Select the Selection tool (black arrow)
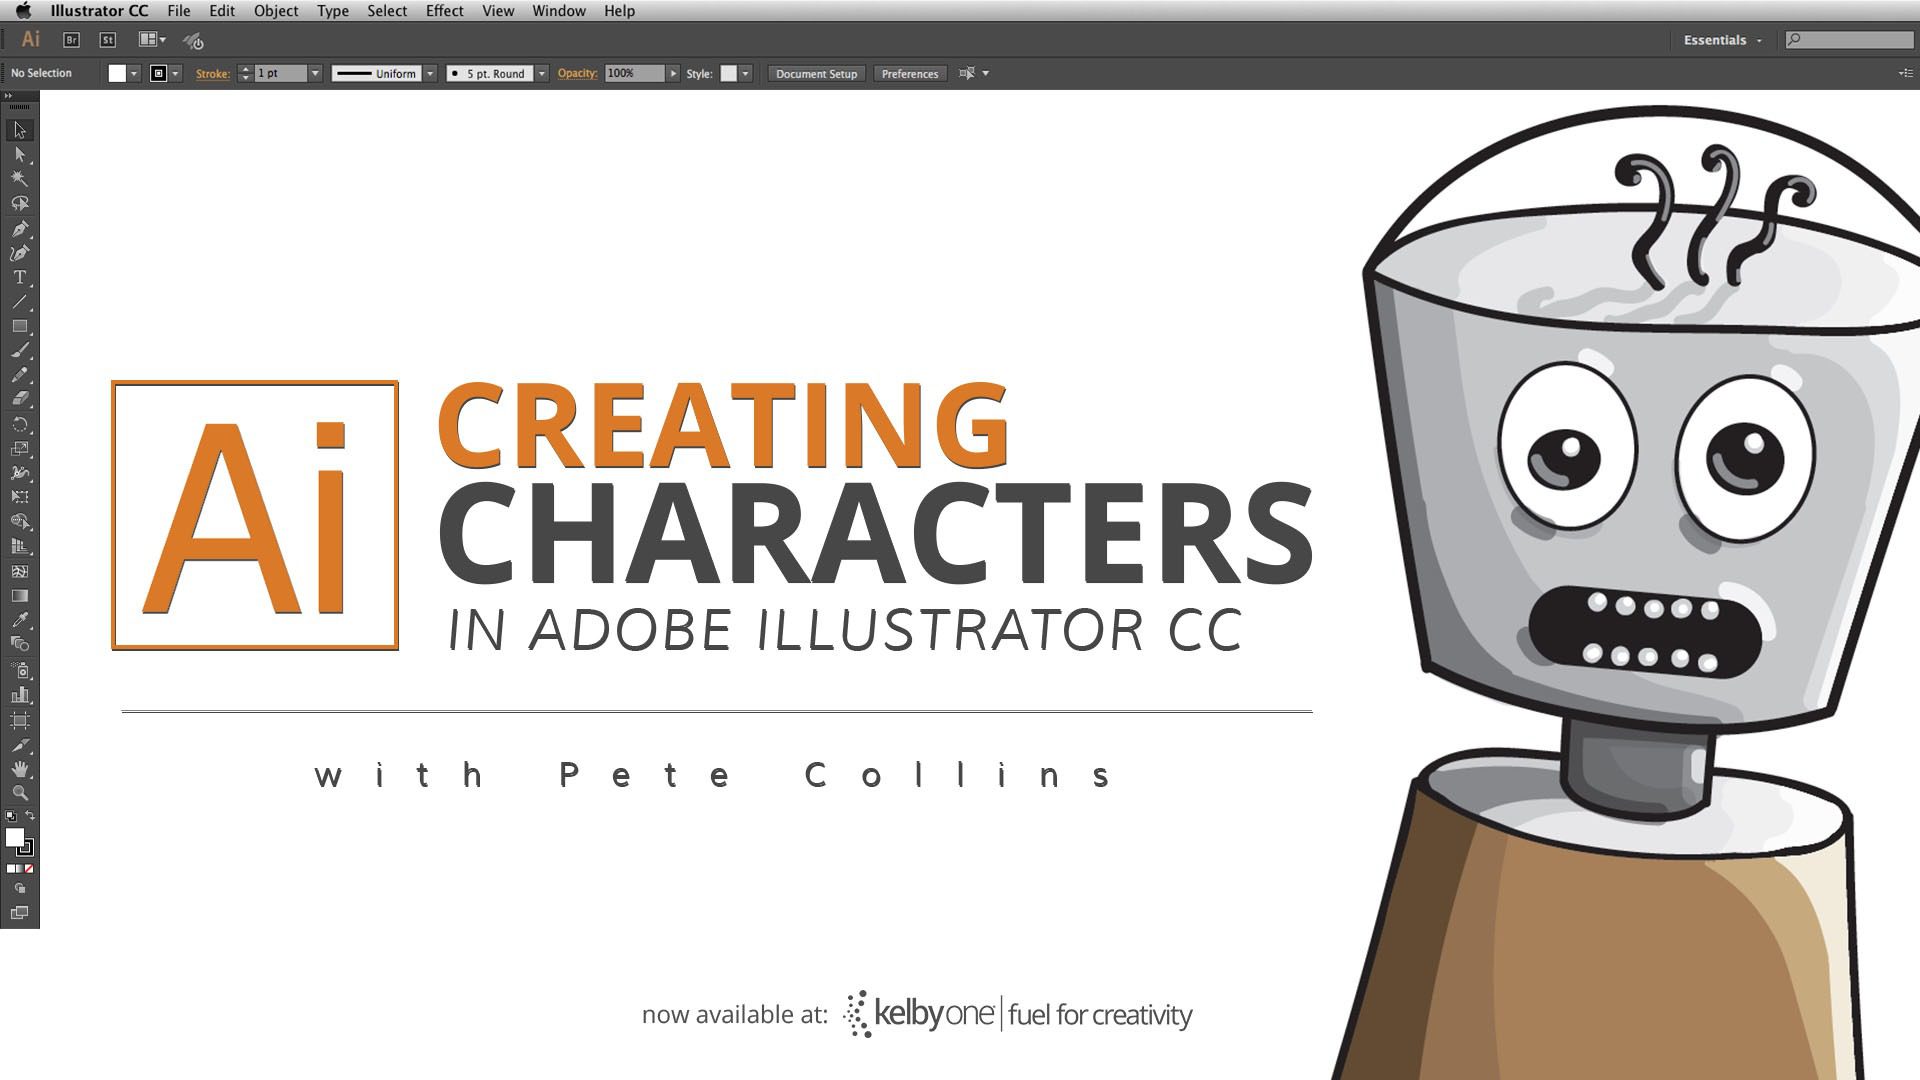 coord(19,130)
